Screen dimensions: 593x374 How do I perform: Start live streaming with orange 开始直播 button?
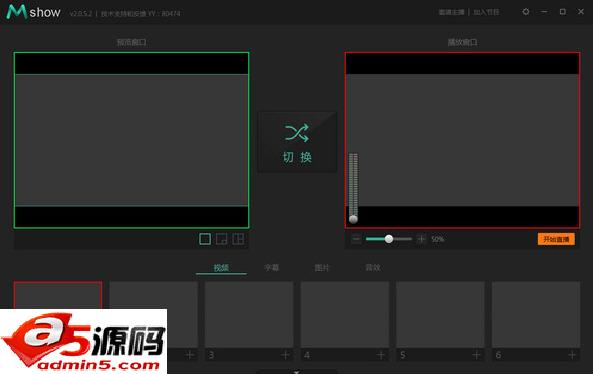[556, 239]
